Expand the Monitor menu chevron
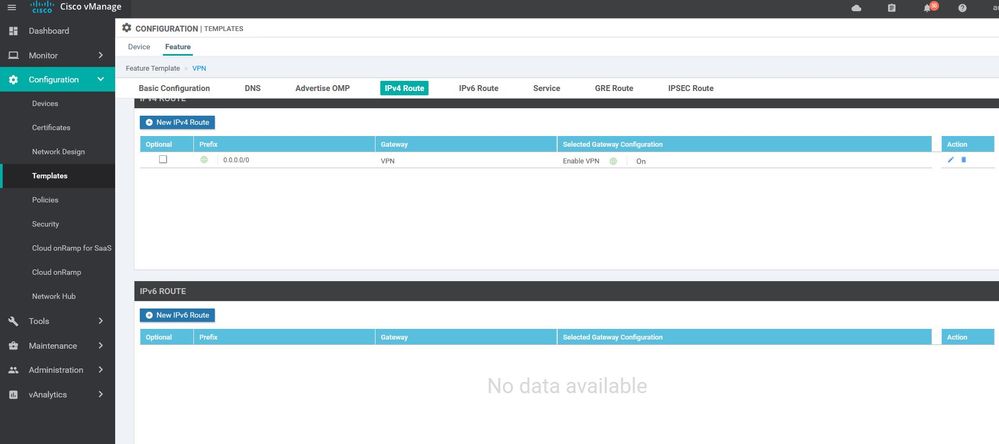Viewport: 999px width, 444px height. (101, 55)
